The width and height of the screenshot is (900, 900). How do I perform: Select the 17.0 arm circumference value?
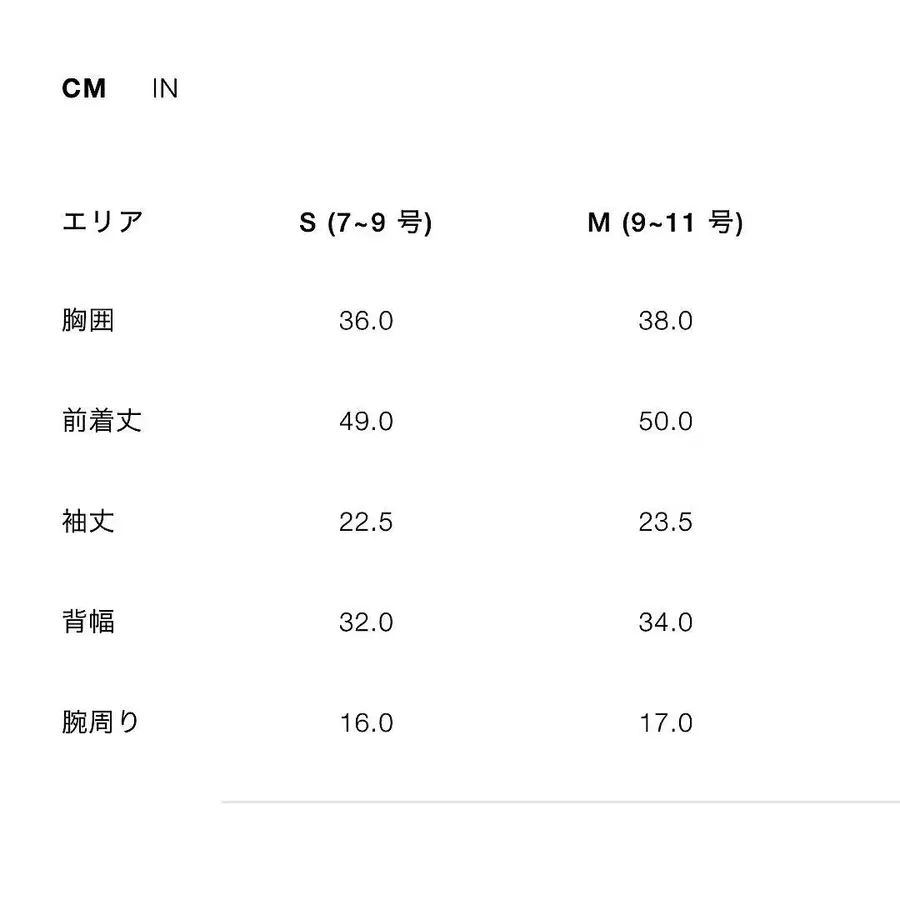point(666,722)
